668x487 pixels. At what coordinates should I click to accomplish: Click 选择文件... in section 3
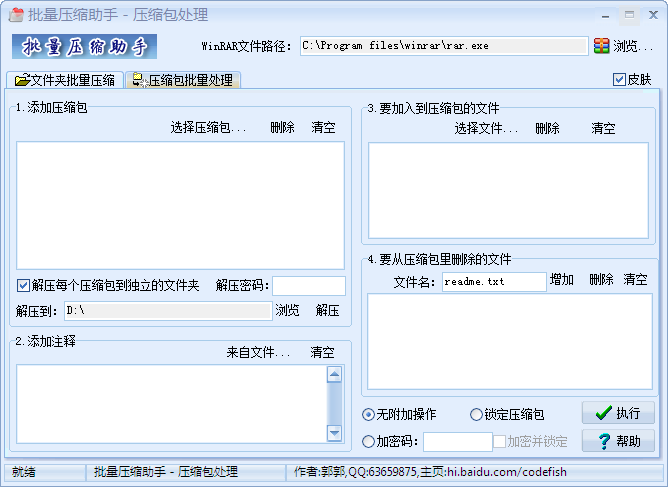tap(486, 128)
